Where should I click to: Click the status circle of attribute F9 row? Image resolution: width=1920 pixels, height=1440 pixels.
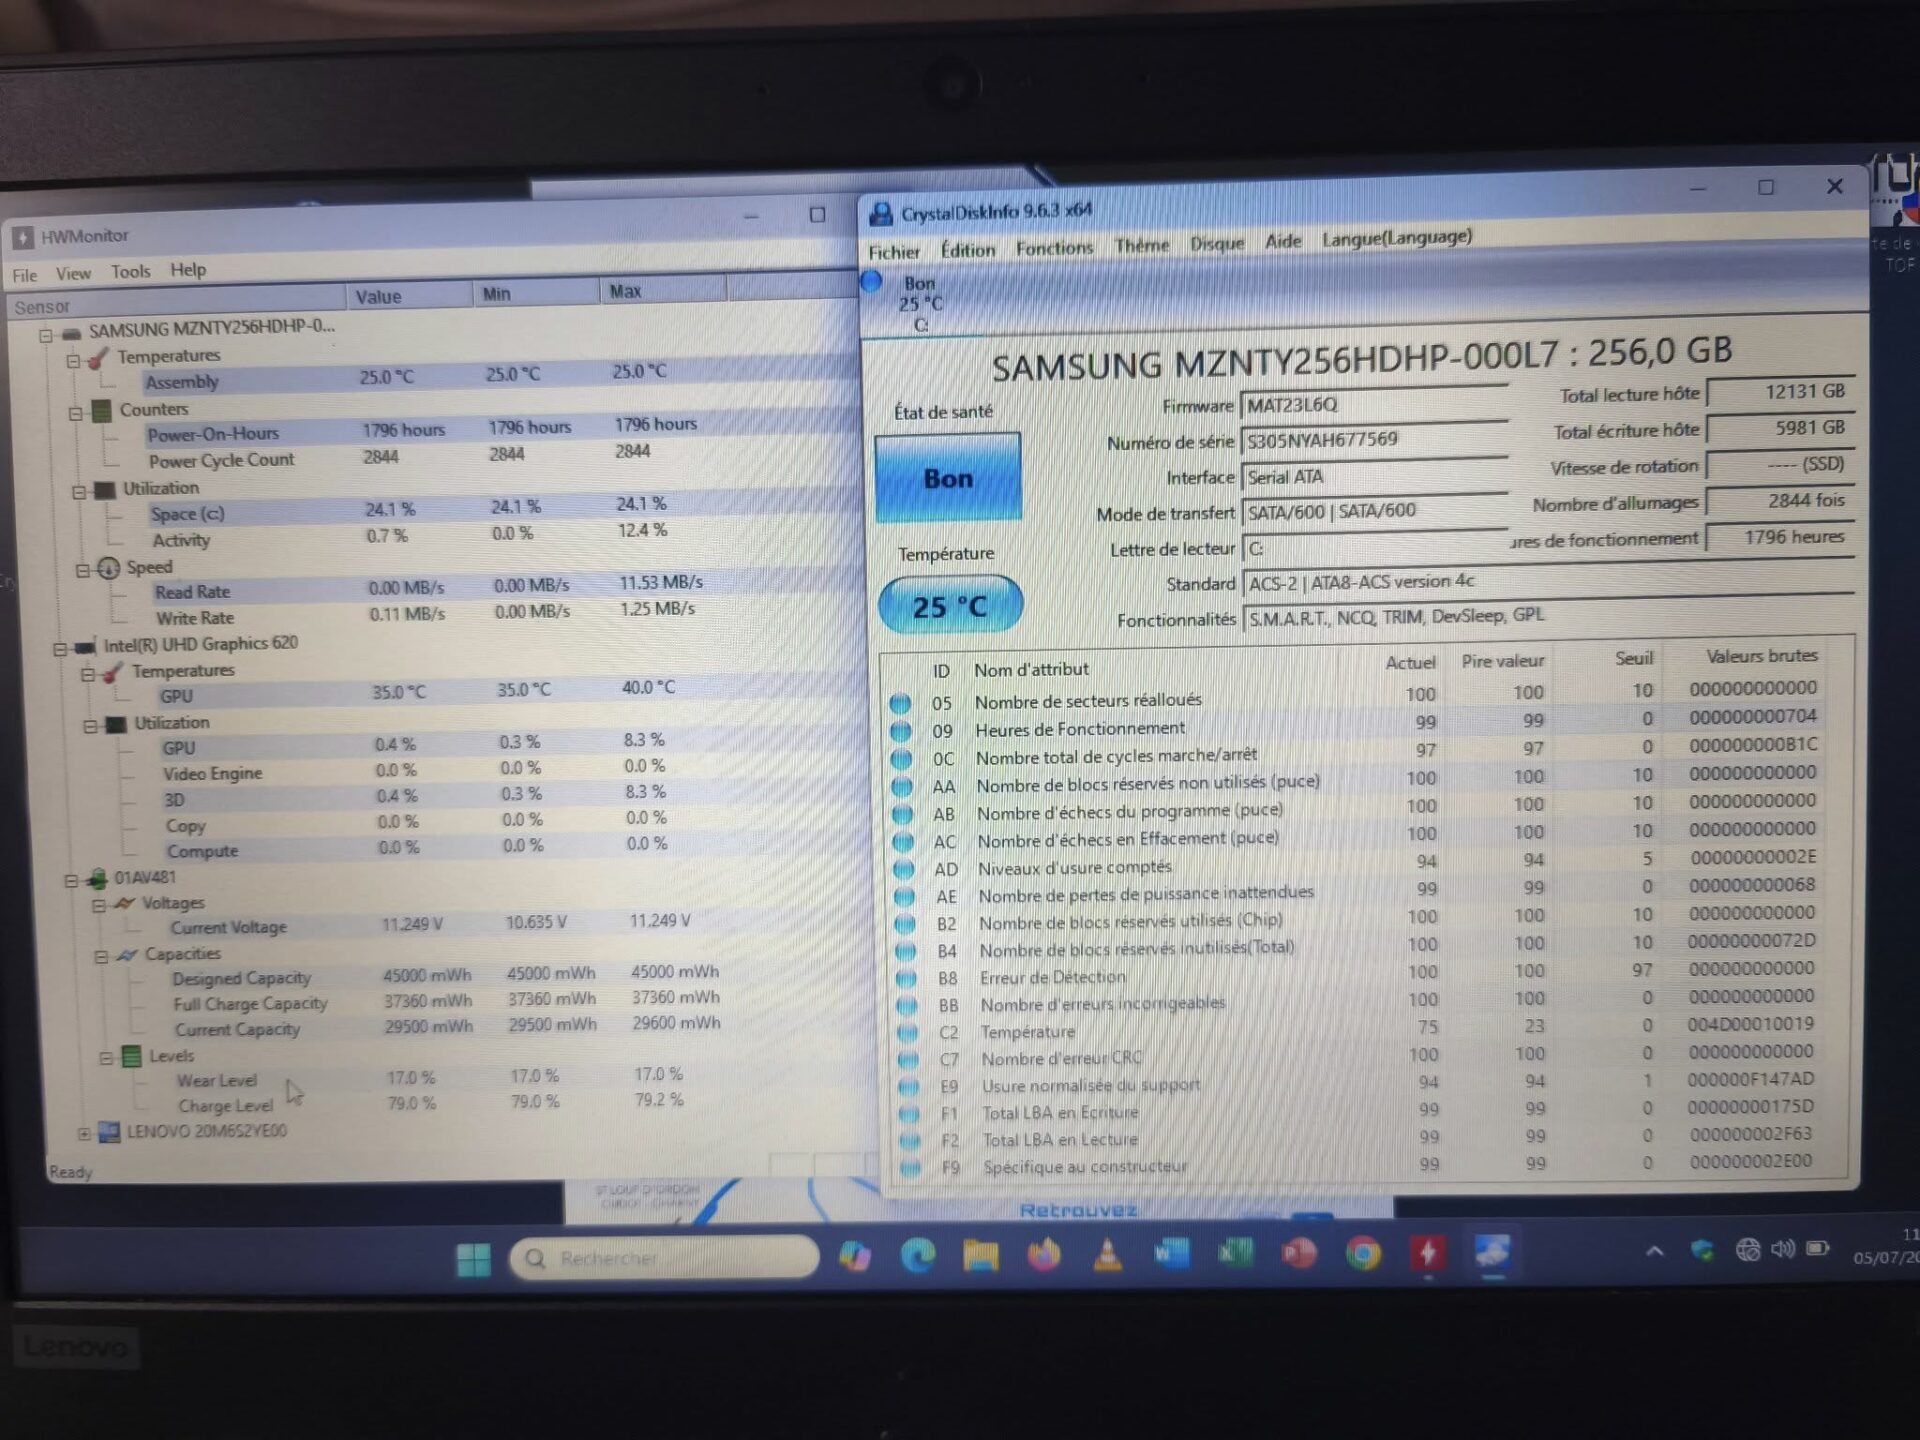(910, 1167)
